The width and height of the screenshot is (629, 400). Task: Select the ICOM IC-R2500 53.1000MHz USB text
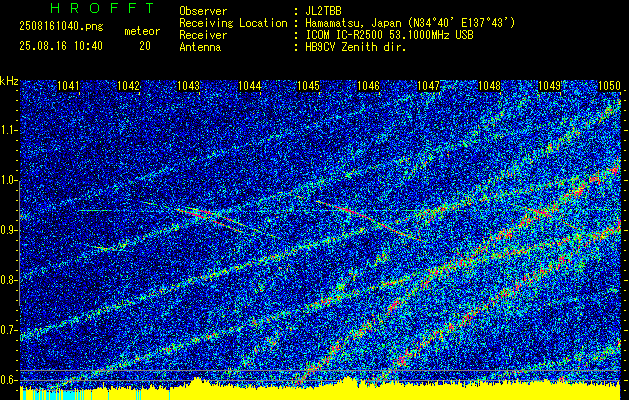389,35
